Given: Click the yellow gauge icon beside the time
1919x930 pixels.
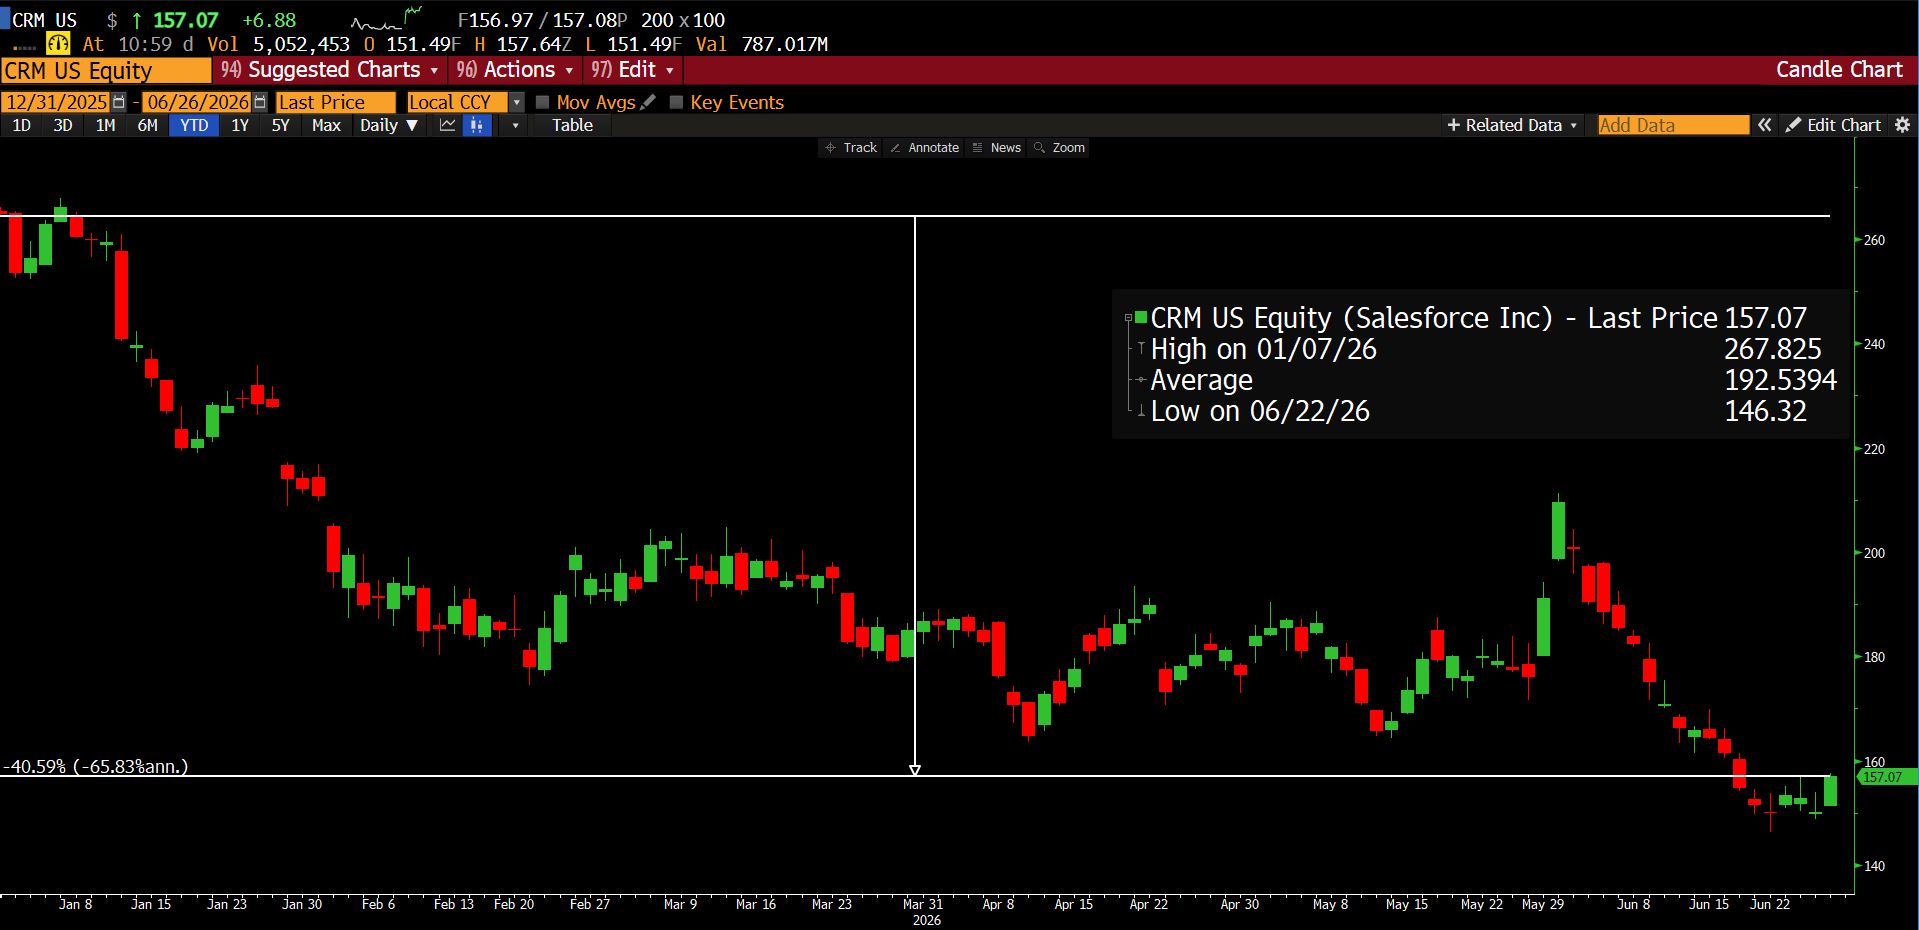Looking at the screenshot, I should click(x=58, y=44).
